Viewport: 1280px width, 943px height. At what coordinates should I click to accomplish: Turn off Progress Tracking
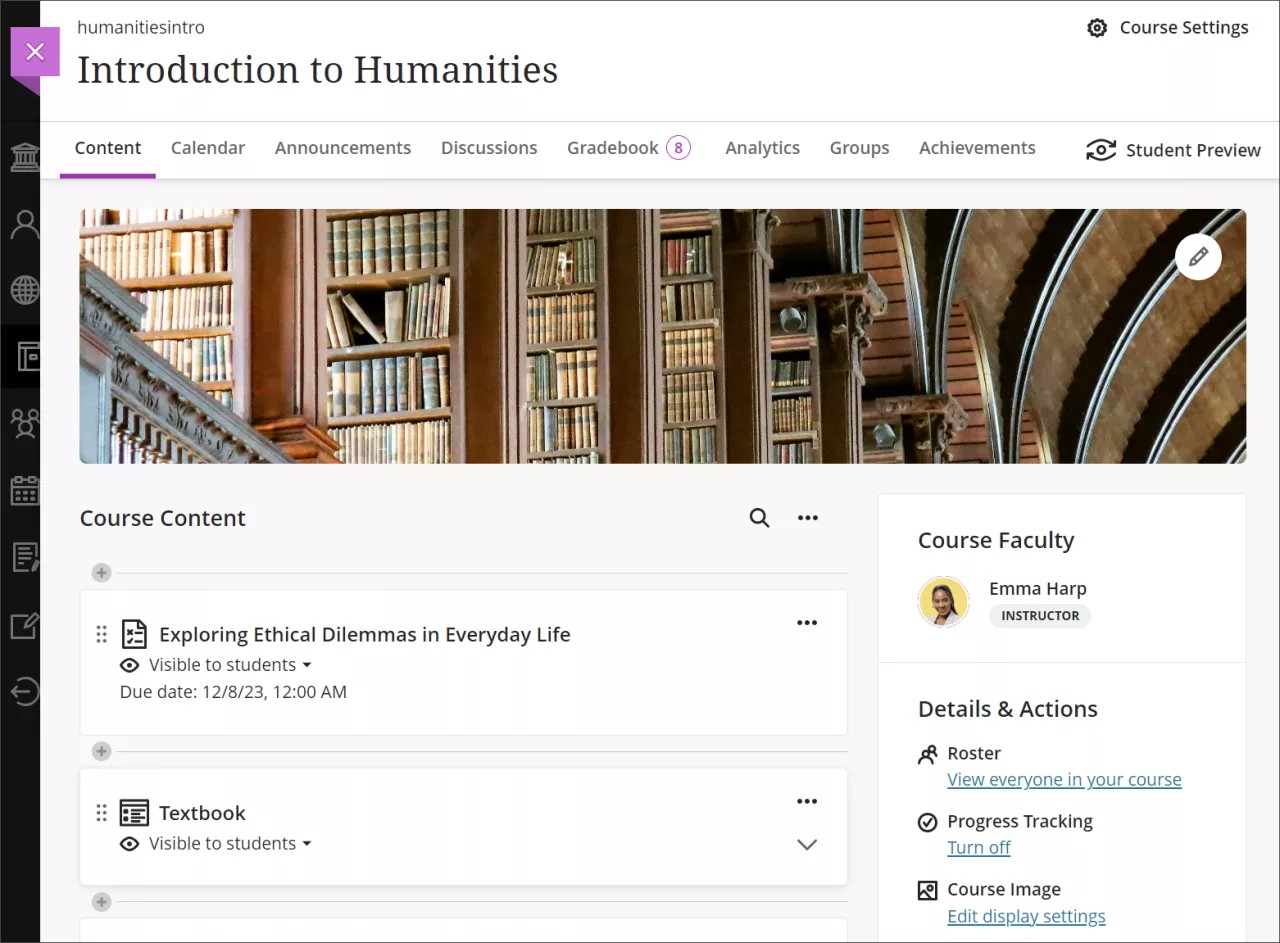coord(979,847)
